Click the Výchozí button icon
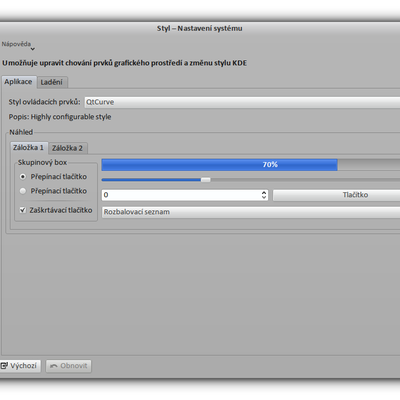 (4, 366)
